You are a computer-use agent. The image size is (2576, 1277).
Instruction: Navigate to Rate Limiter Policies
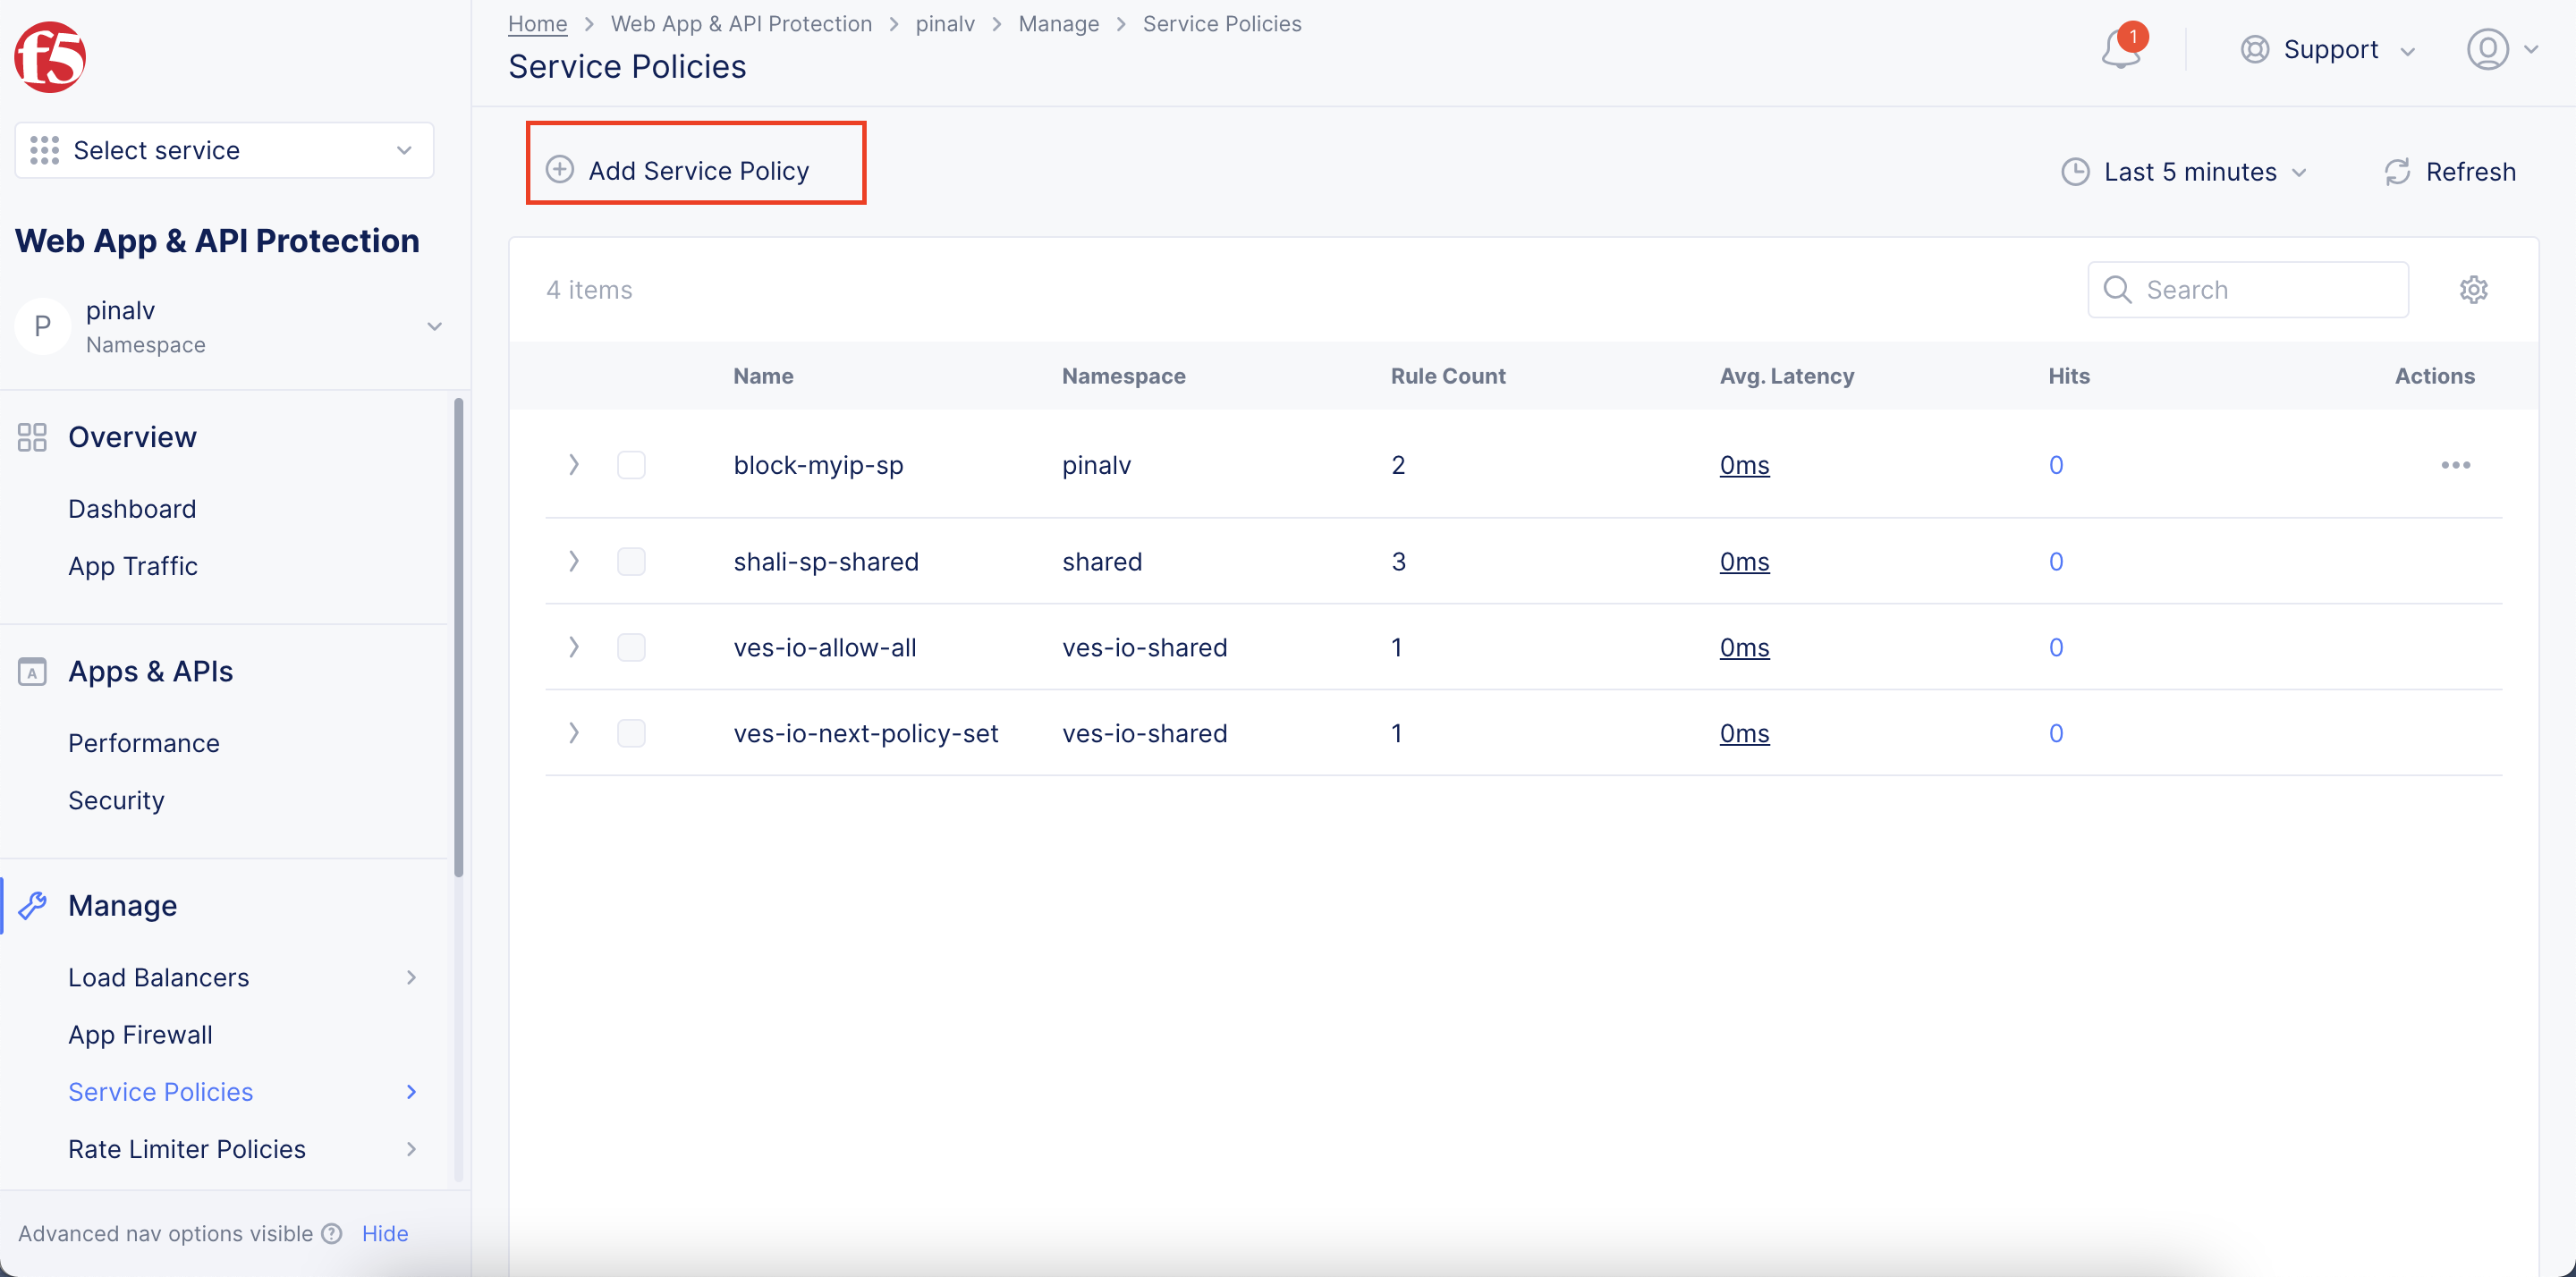(x=185, y=1148)
